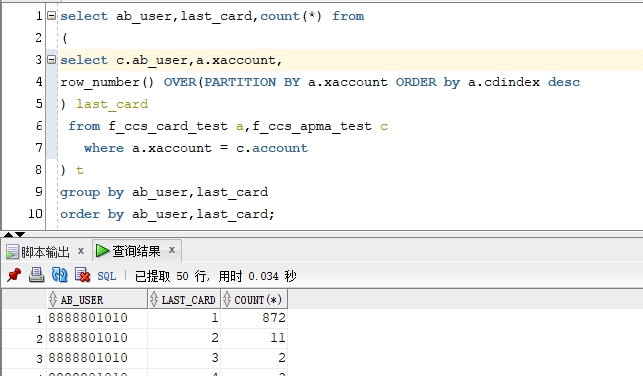Click the red pin icon in results toolbar
Viewport: 643px width, 376px height.
14,275
